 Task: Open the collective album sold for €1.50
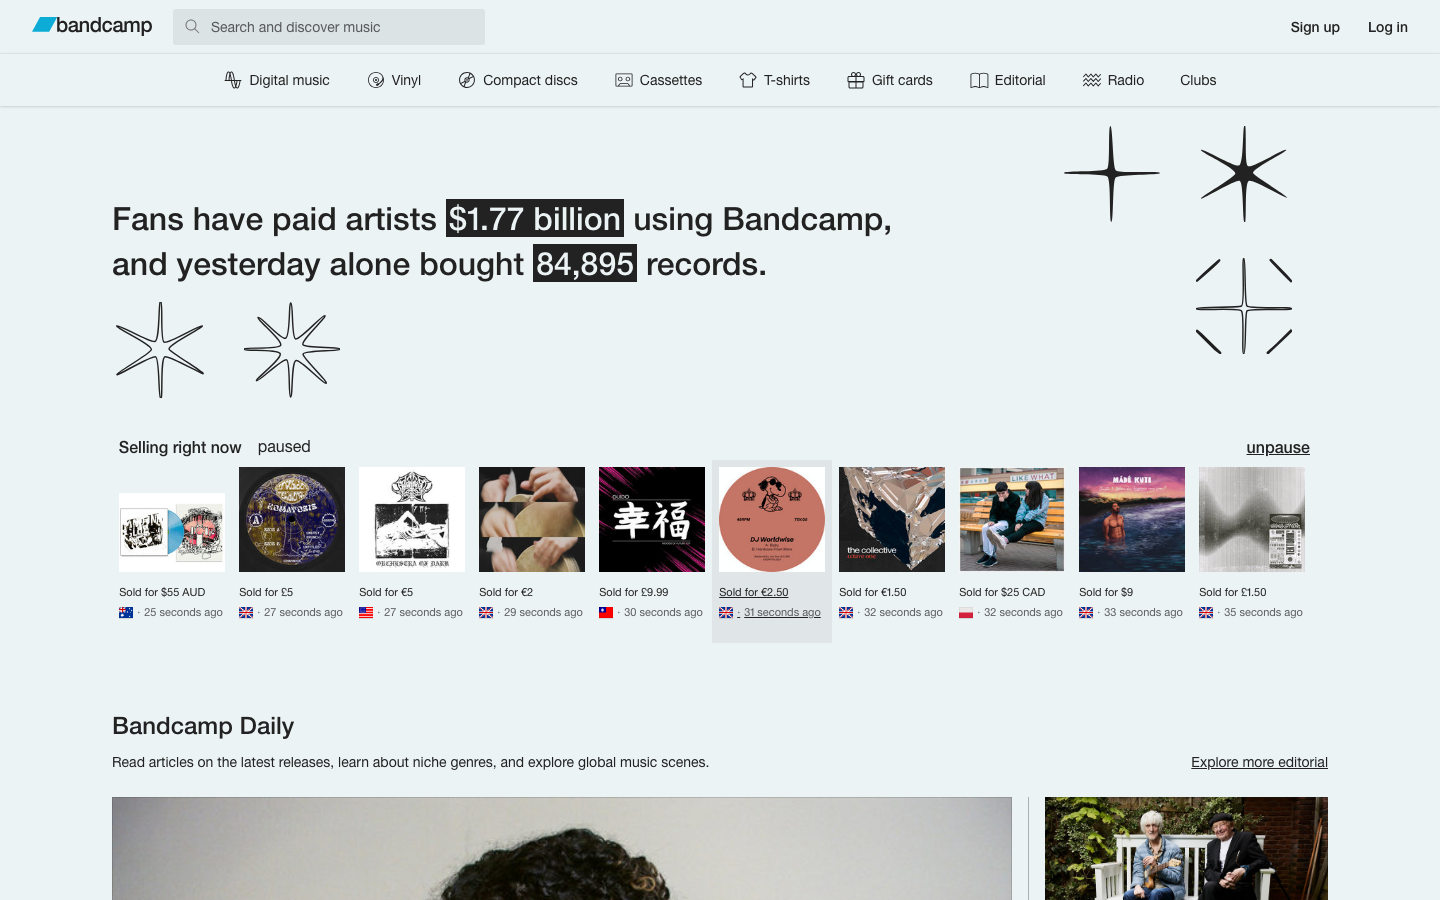(892, 519)
